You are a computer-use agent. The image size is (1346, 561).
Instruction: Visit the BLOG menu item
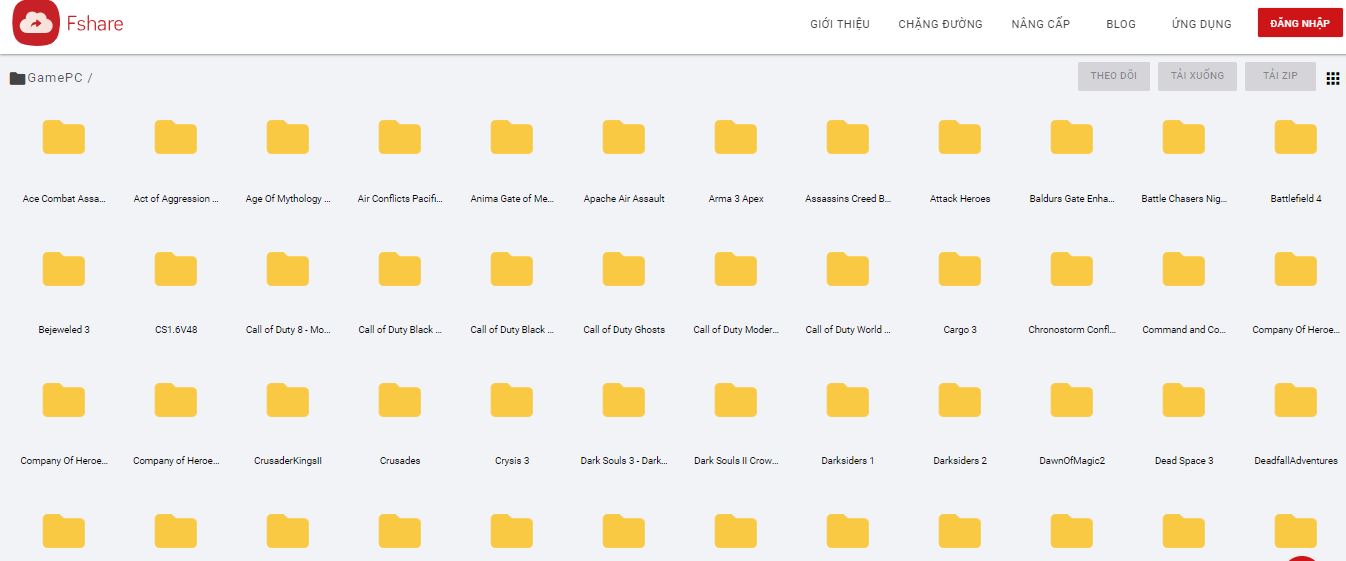pyautogui.click(x=1121, y=24)
